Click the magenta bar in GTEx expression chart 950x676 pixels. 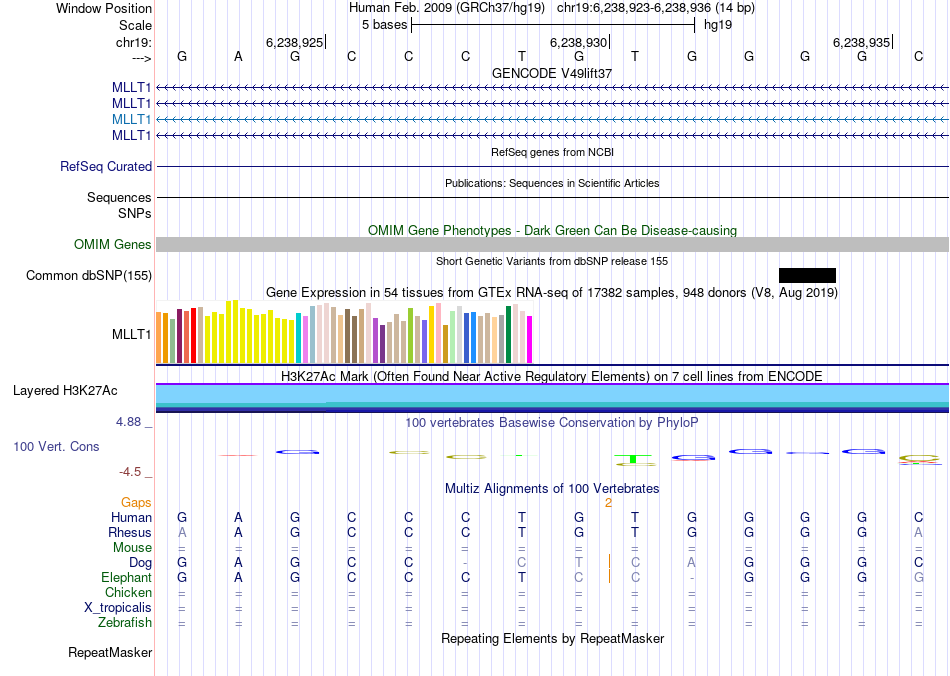click(x=529, y=340)
